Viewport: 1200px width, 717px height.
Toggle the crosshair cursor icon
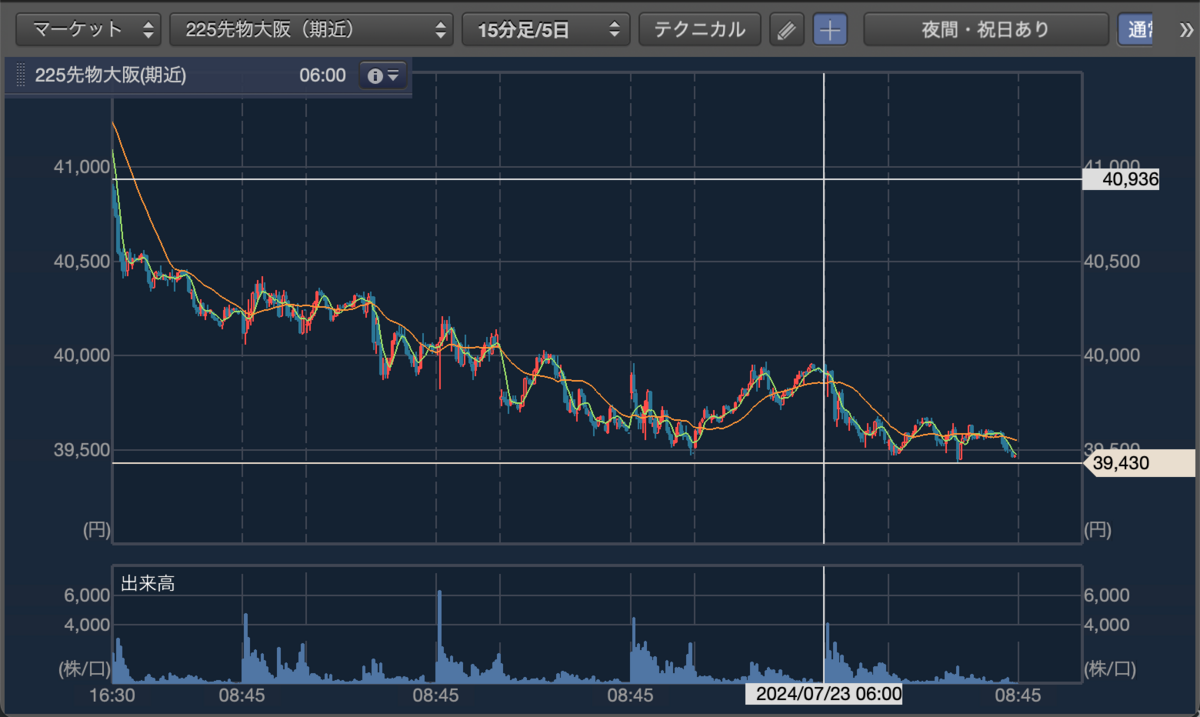(x=829, y=30)
